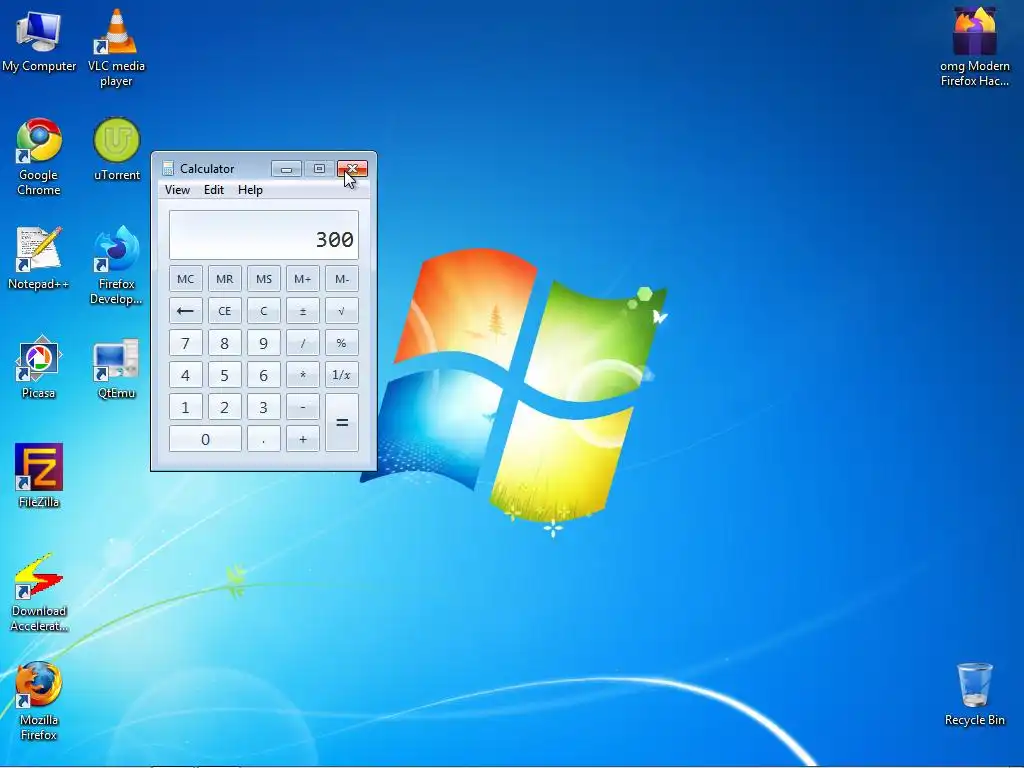Screen dimensions: 1024x768
Task: Click the 1 key on Calculator
Action: pyautogui.click(x=185, y=407)
